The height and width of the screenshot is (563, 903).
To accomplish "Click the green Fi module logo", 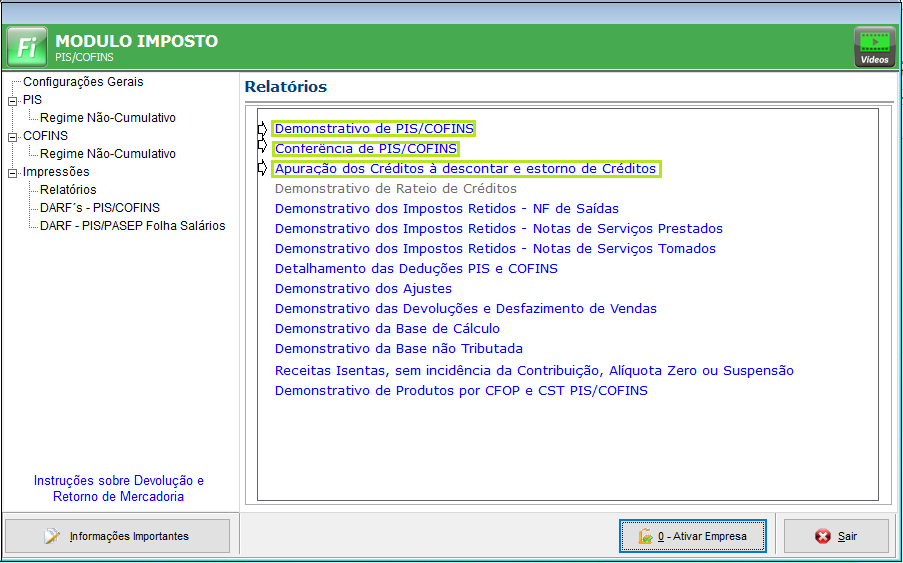I will click(x=26, y=47).
